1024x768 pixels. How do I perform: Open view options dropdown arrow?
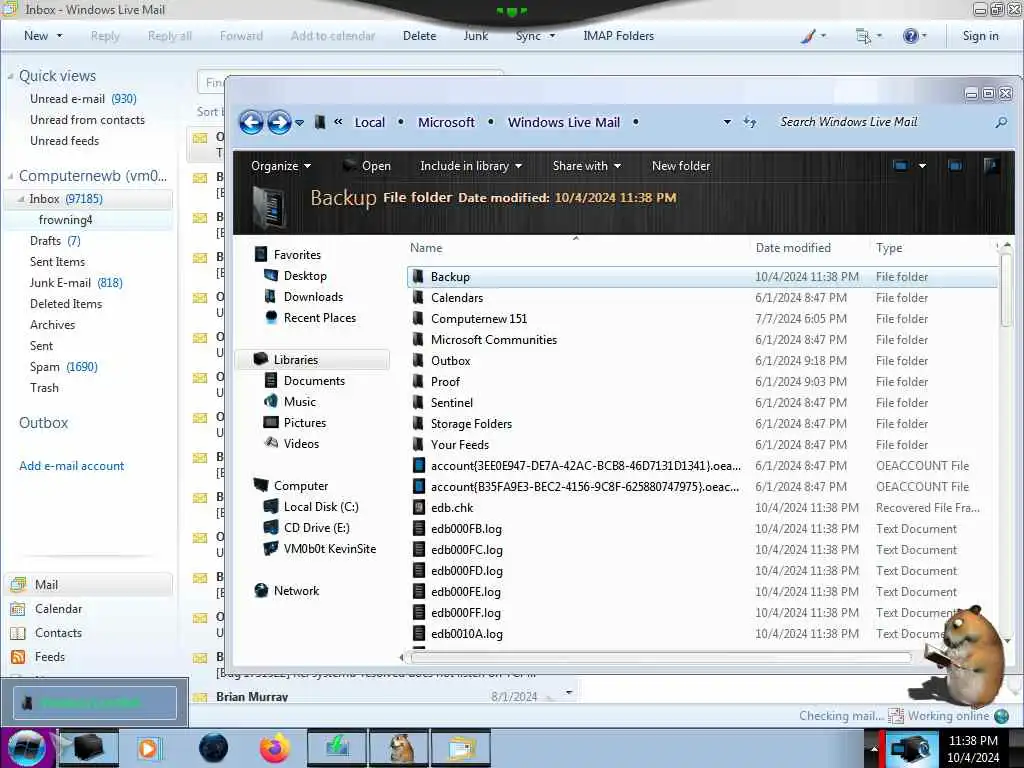tap(922, 166)
